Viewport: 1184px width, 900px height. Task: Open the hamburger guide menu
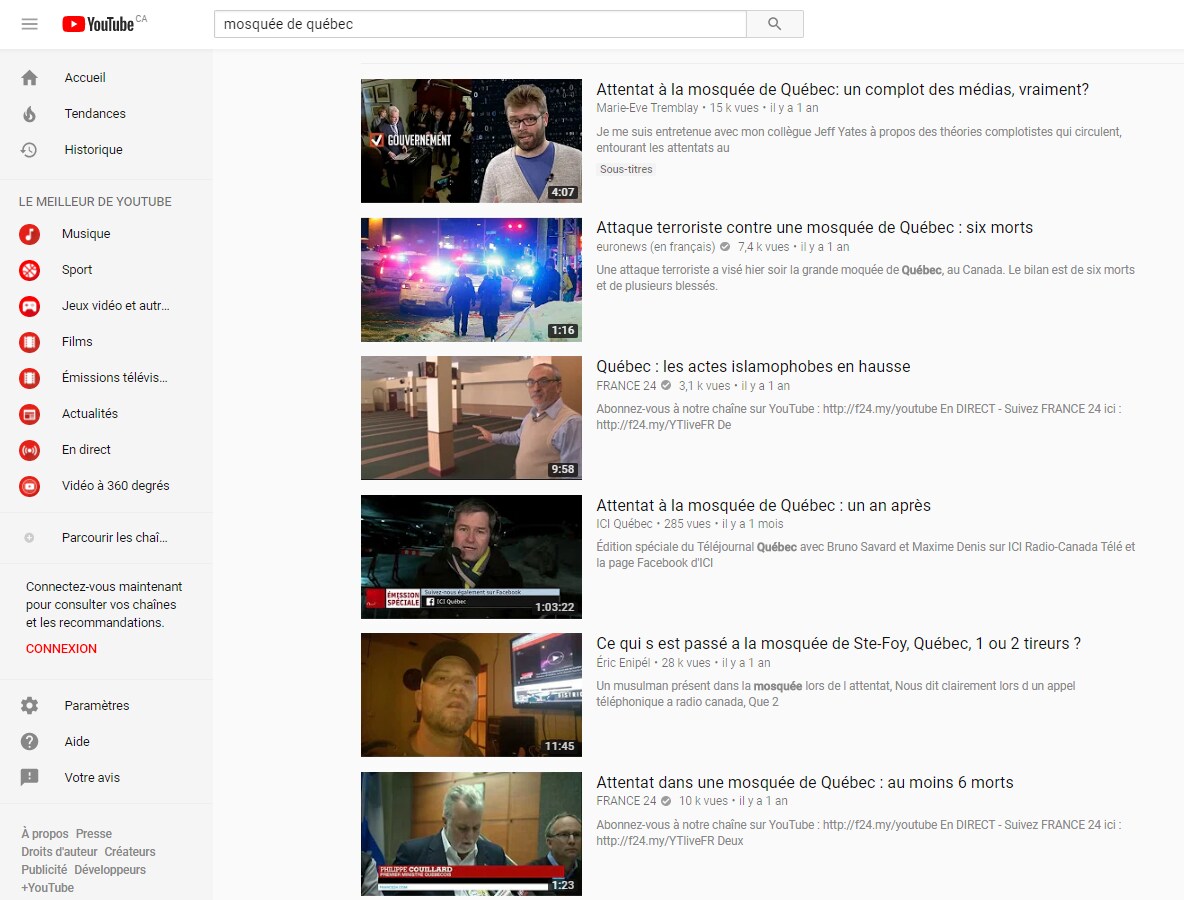click(x=29, y=24)
